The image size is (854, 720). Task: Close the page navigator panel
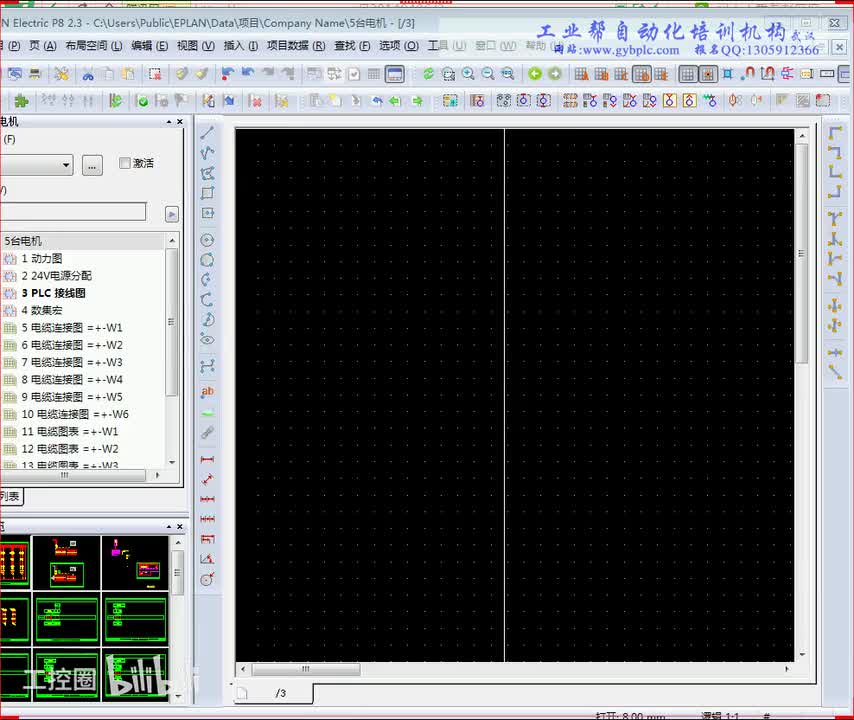180,121
